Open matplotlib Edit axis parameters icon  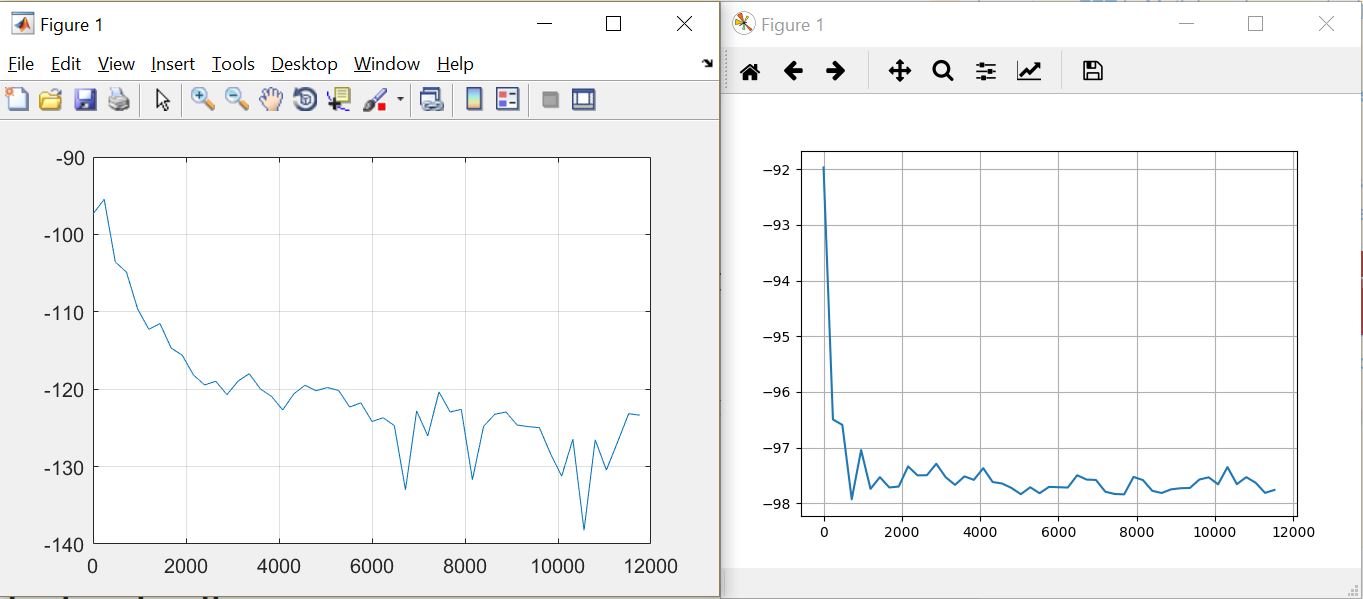[x=1029, y=71]
